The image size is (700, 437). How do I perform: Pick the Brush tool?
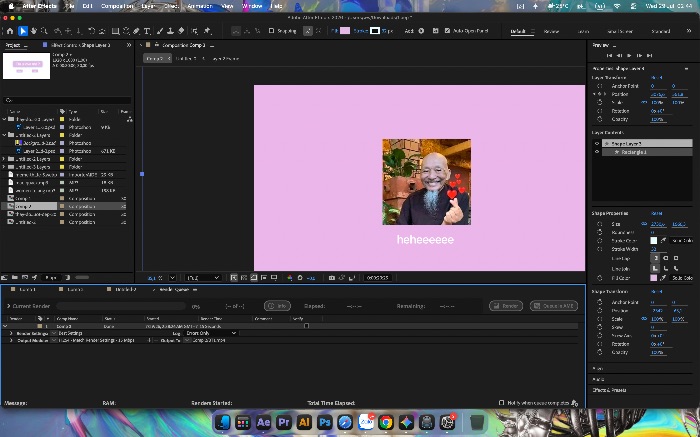160,31
